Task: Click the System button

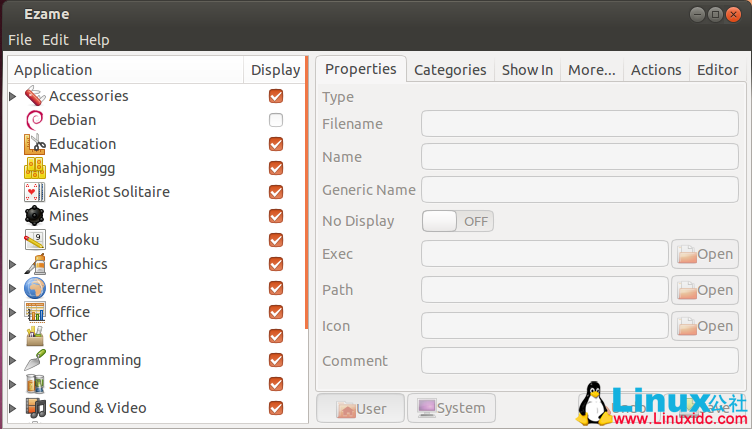Action: [451, 408]
